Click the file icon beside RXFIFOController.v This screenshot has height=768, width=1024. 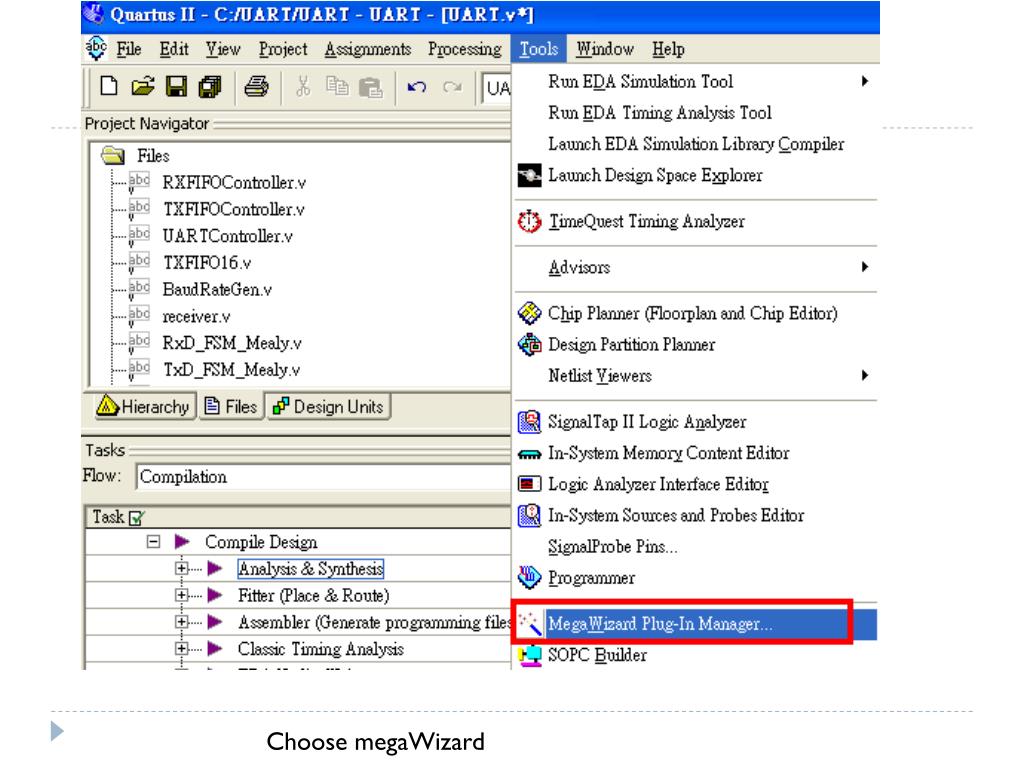point(139,182)
